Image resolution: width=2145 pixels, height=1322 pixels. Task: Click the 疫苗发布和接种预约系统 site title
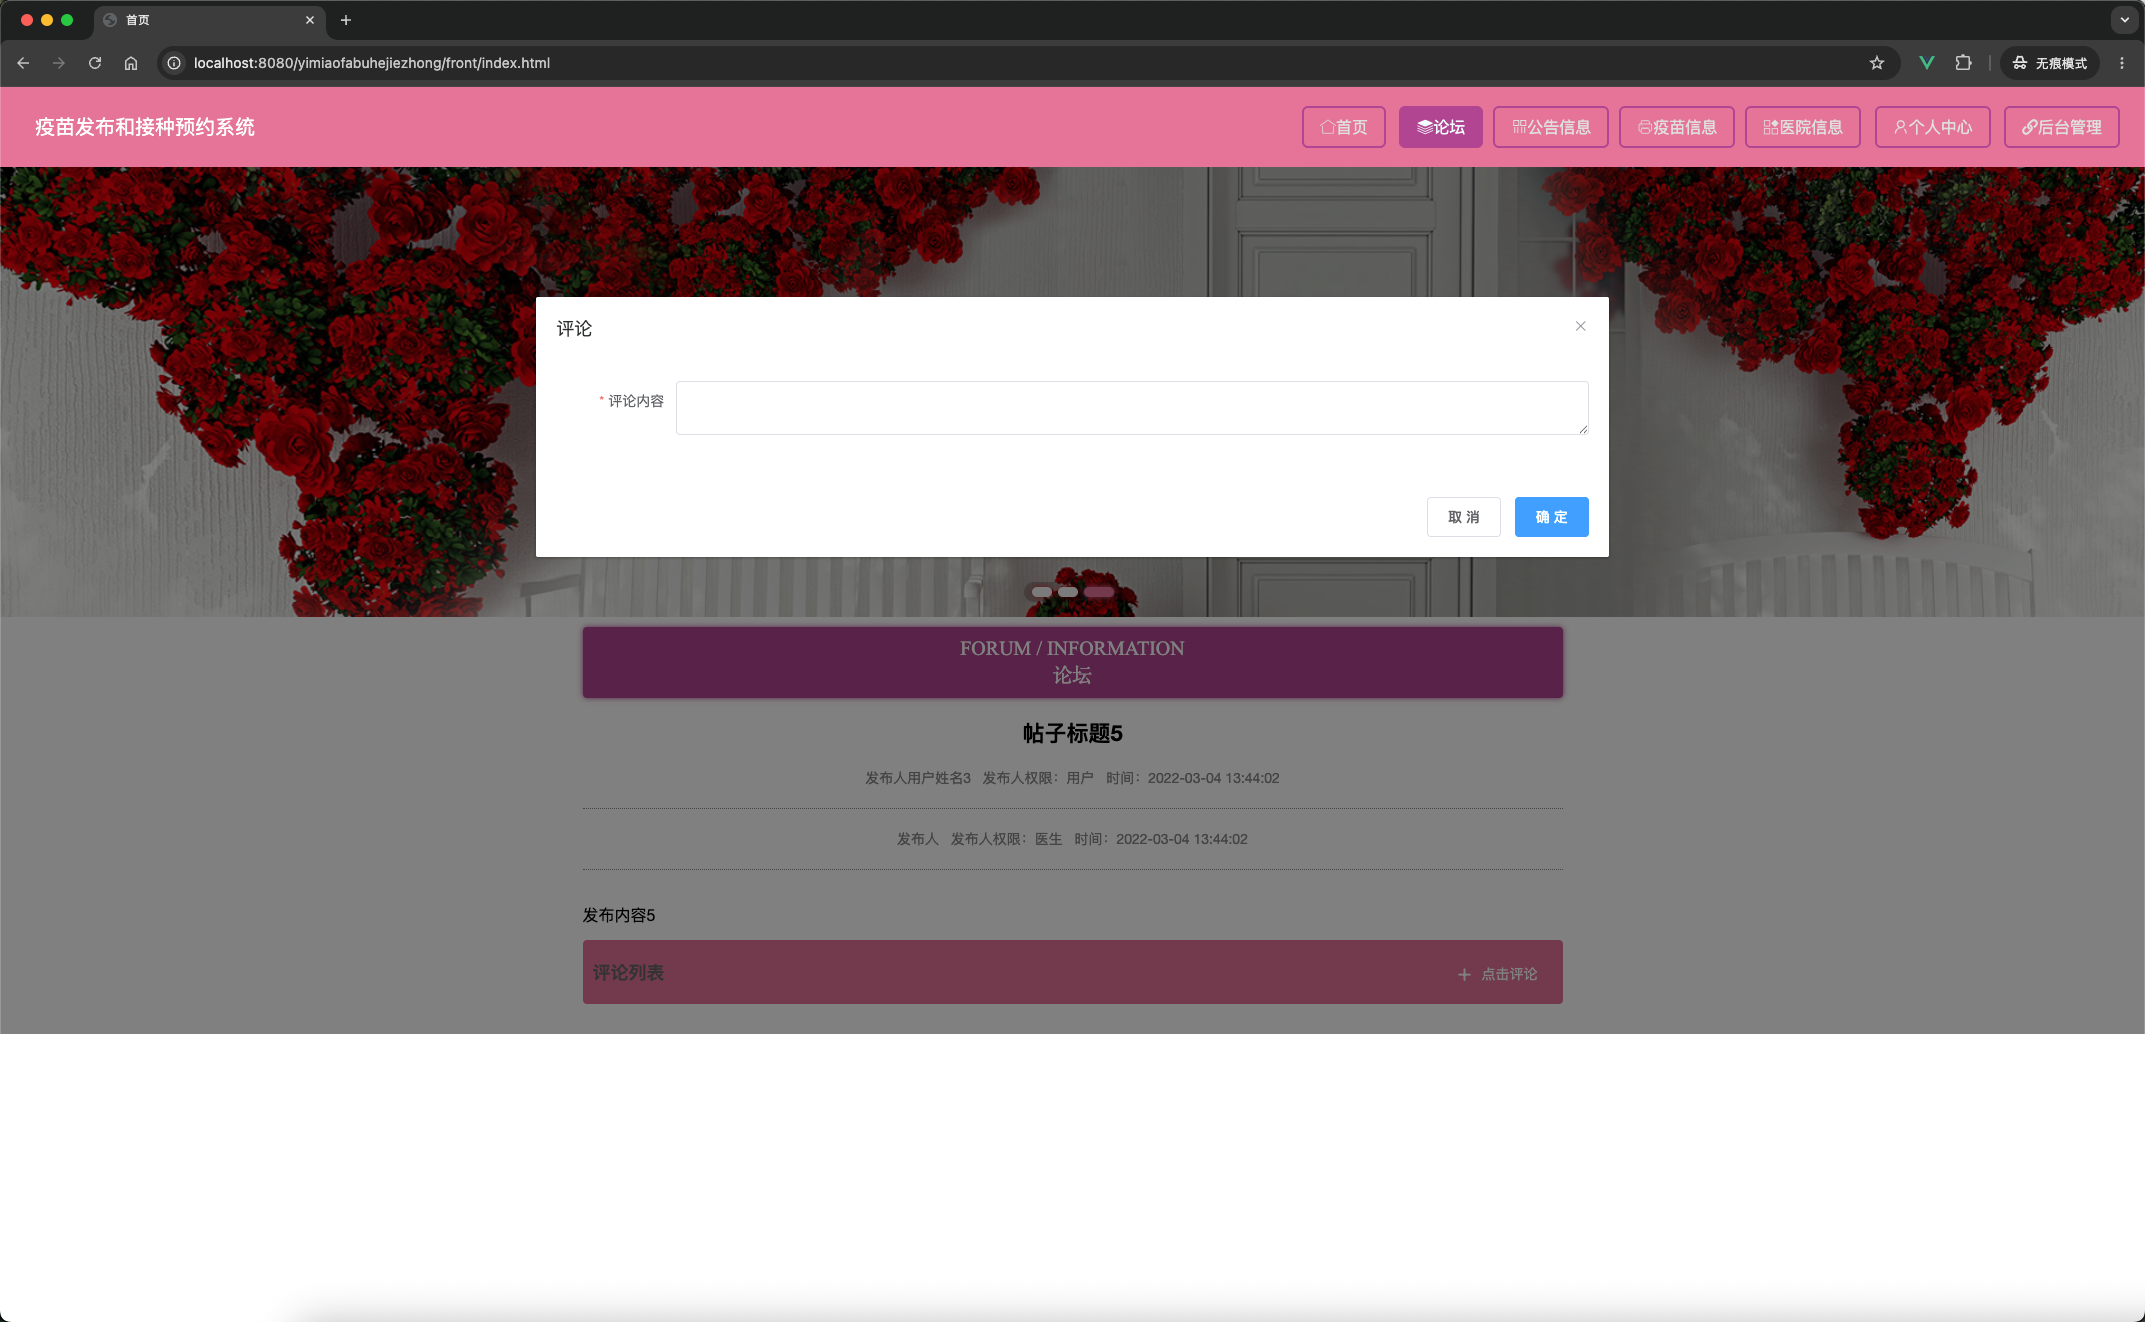[145, 127]
